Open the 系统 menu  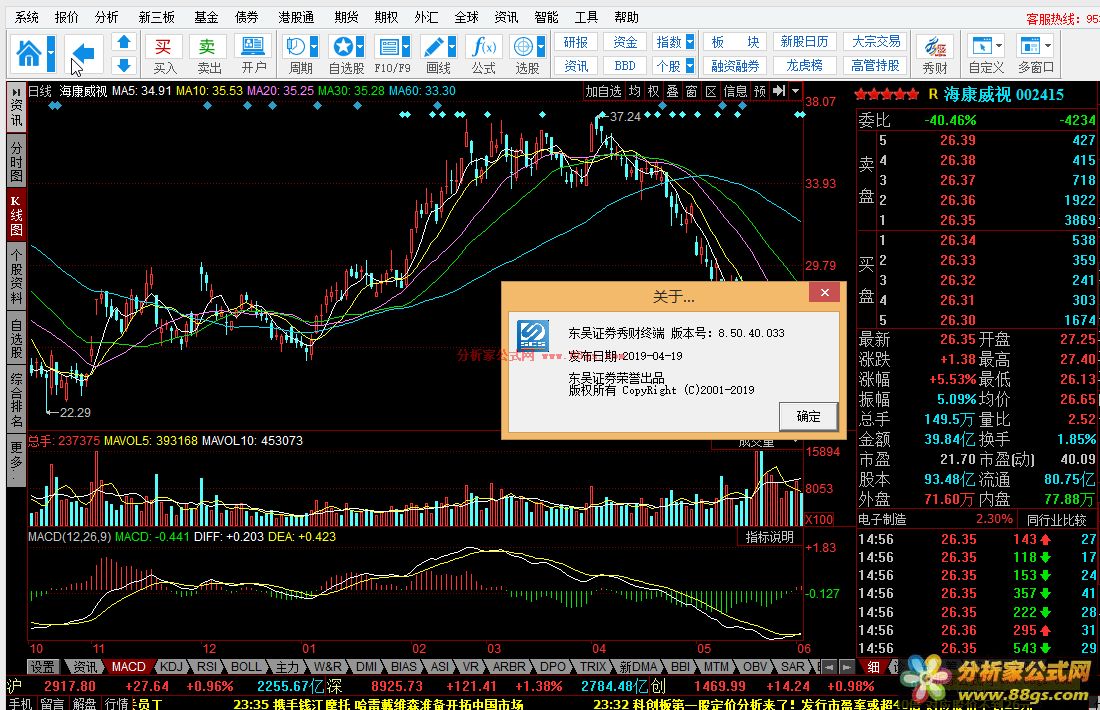click(x=27, y=17)
